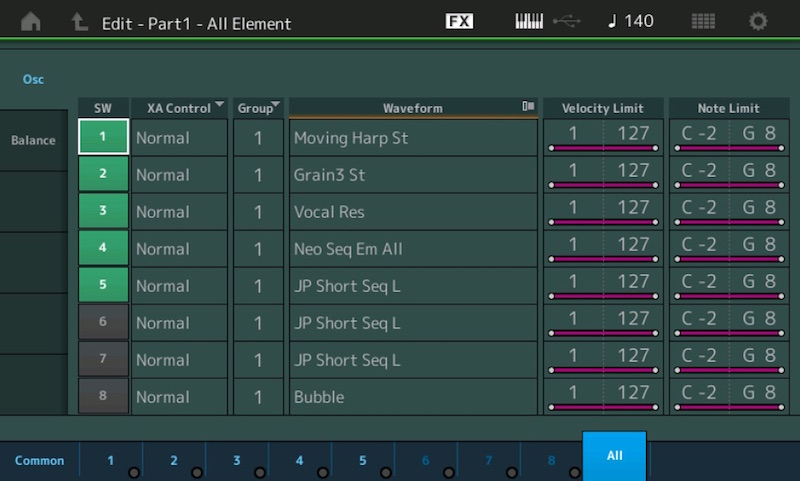800x481 pixels.
Task: Turn off element switch 3
Action: (x=103, y=210)
